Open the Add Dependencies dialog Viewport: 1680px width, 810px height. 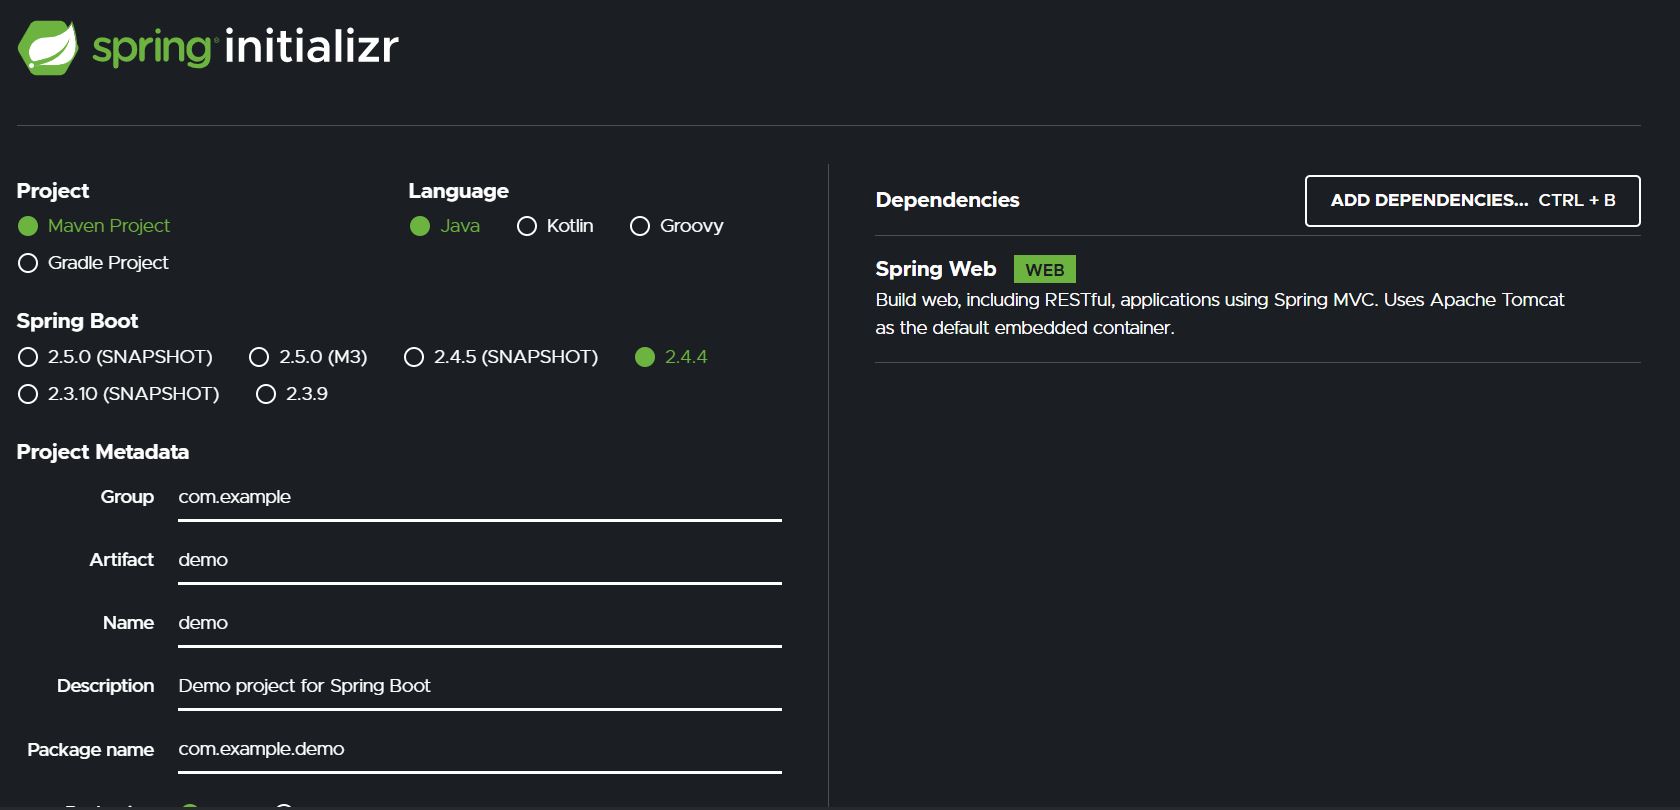tap(1473, 201)
